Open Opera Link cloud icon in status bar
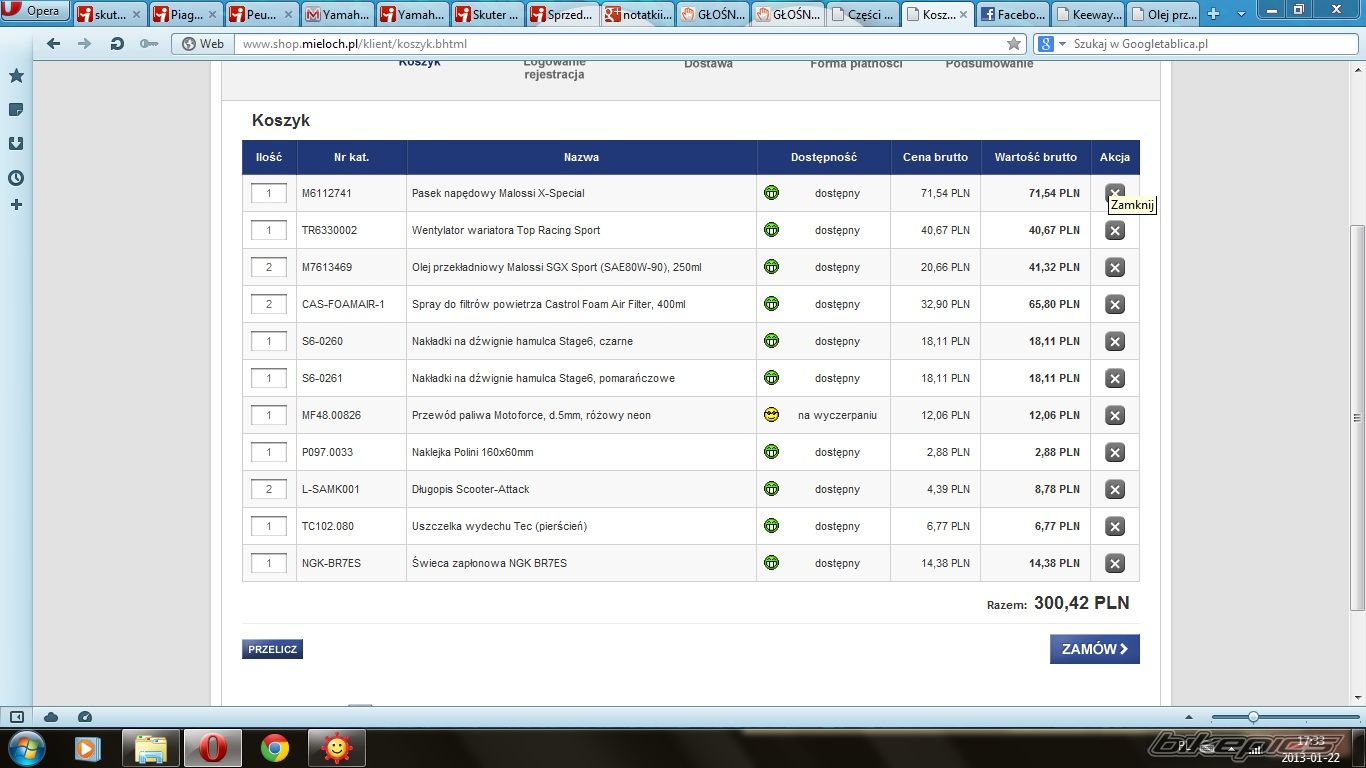Viewport: 1366px width, 768px height. (51, 717)
